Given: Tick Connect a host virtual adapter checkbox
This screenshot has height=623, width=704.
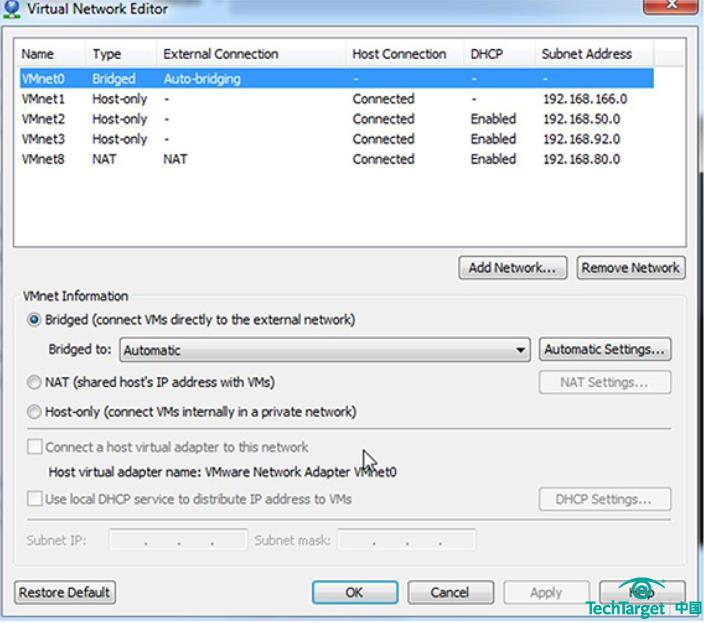Looking at the screenshot, I should point(35,447).
